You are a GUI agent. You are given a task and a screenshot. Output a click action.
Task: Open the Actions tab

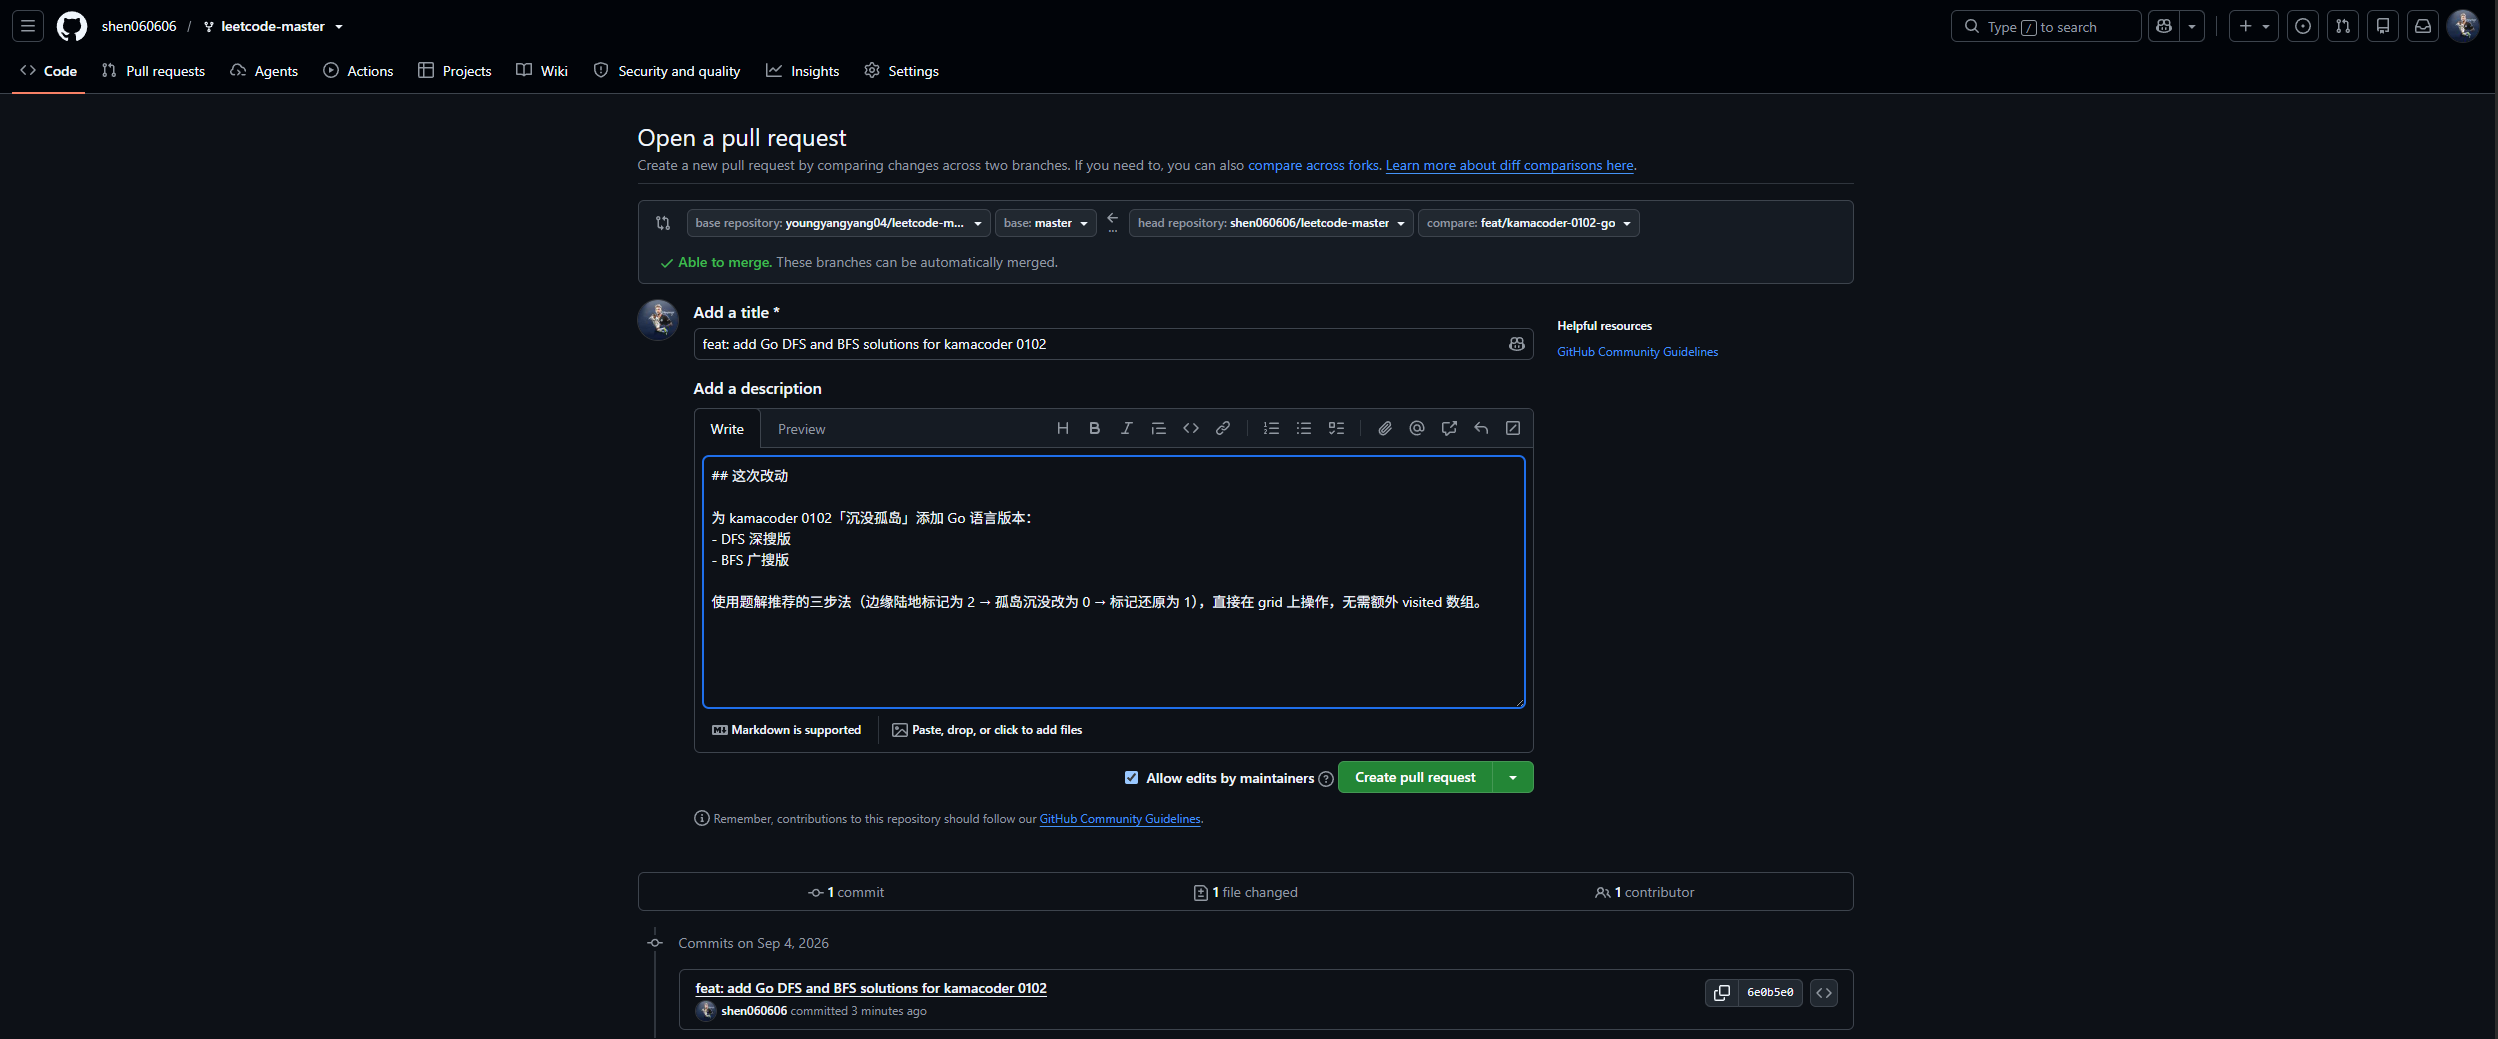[x=358, y=71]
